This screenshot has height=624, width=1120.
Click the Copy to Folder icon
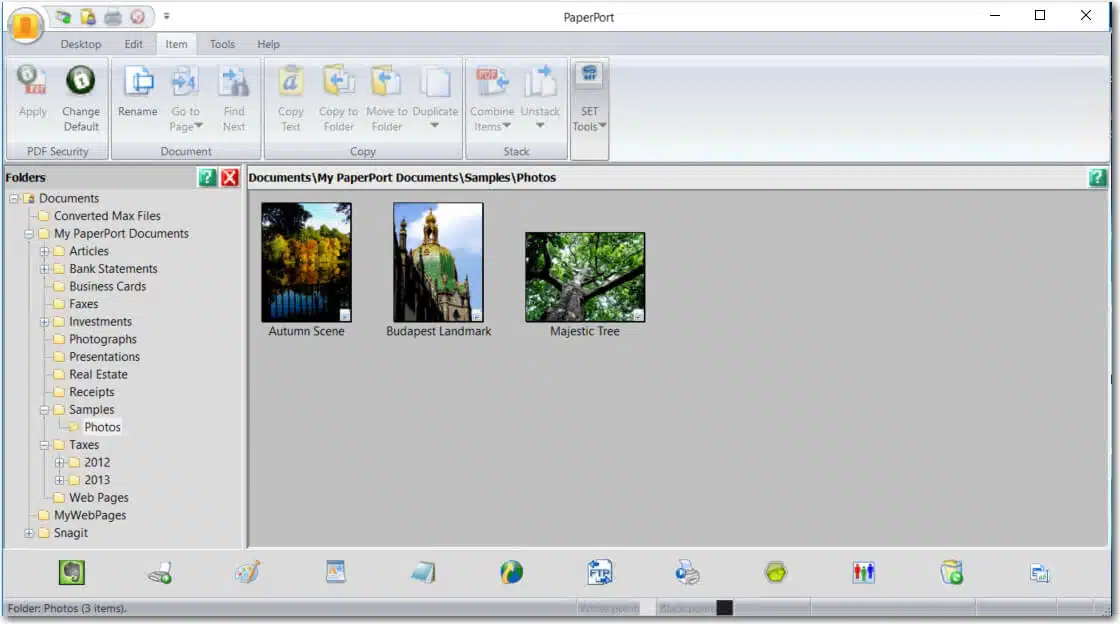tap(339, 81)
